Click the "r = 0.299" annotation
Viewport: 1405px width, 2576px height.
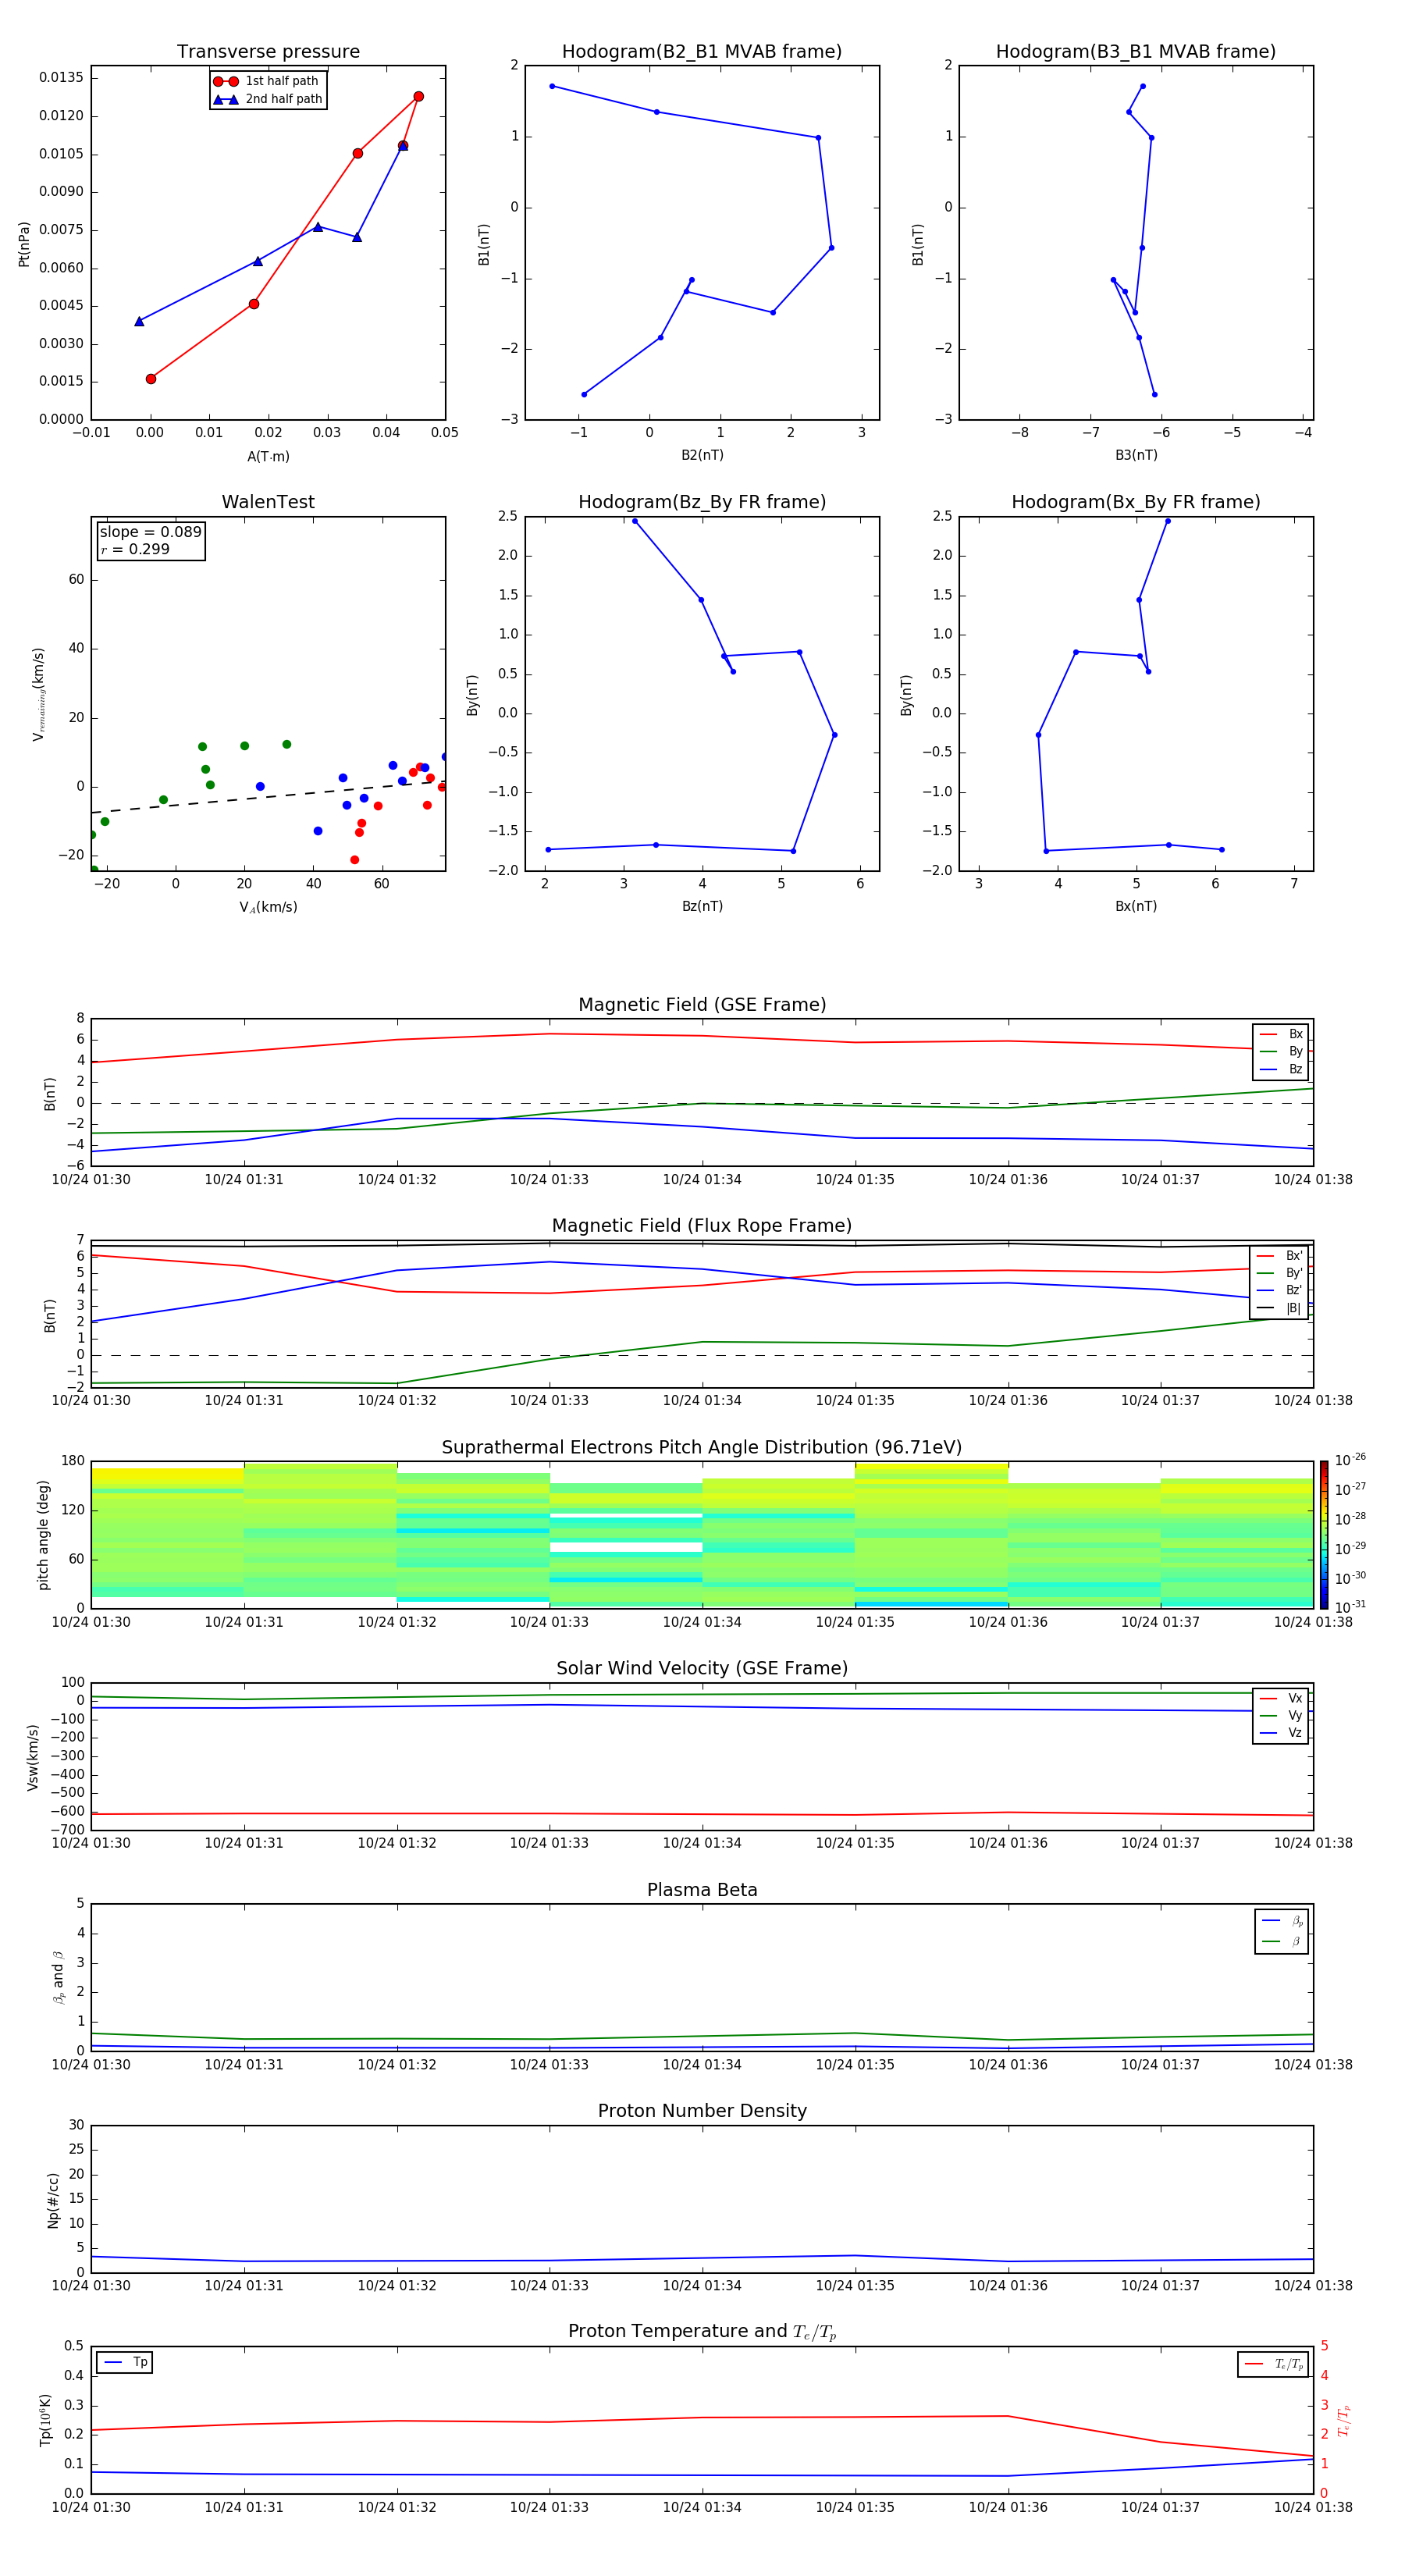(x=135, y=549)
